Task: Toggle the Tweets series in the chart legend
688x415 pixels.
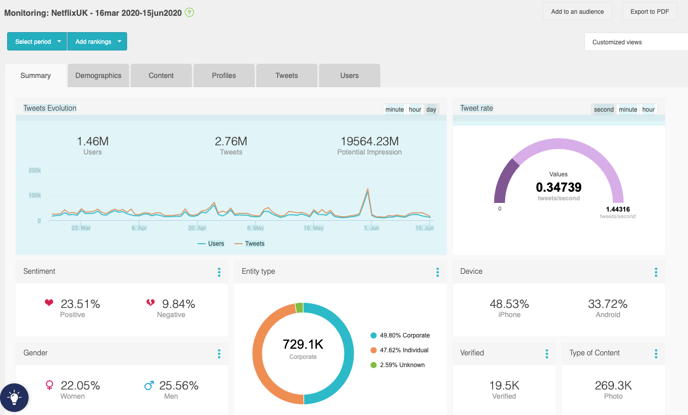Action: tap(250, 243)
